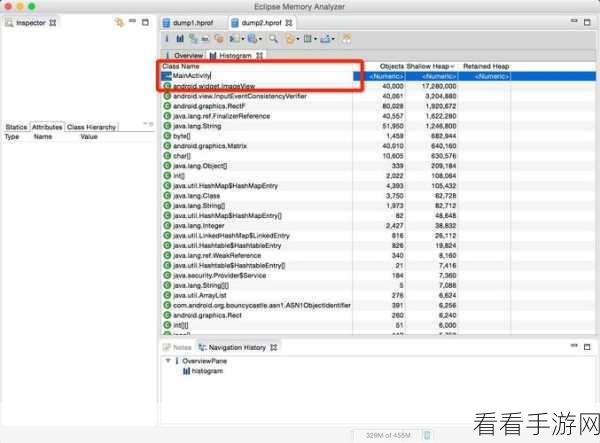The width and height of the screenshot is (600, 443).
Task: Click the shallow heap value 17,280,000
Action: [439, 86]
